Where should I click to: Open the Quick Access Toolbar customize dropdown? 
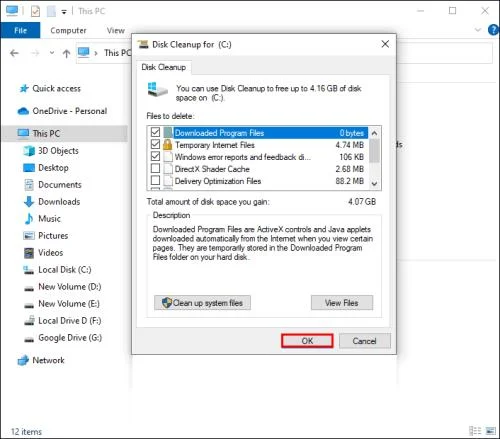(x=64, y=12)
